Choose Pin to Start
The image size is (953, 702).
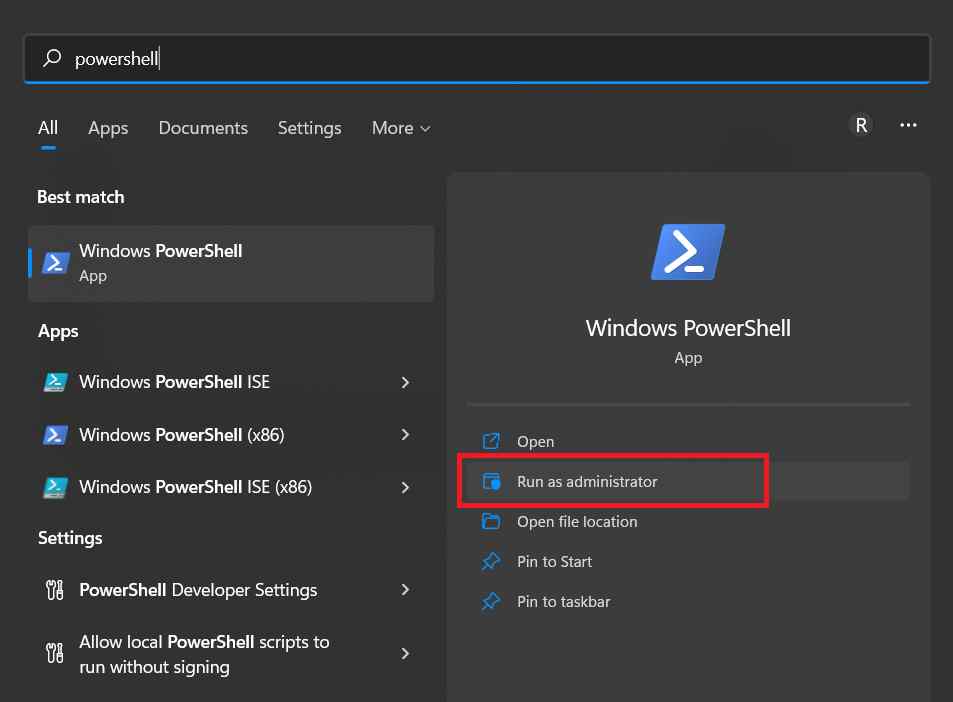click(x=554, y=562)
